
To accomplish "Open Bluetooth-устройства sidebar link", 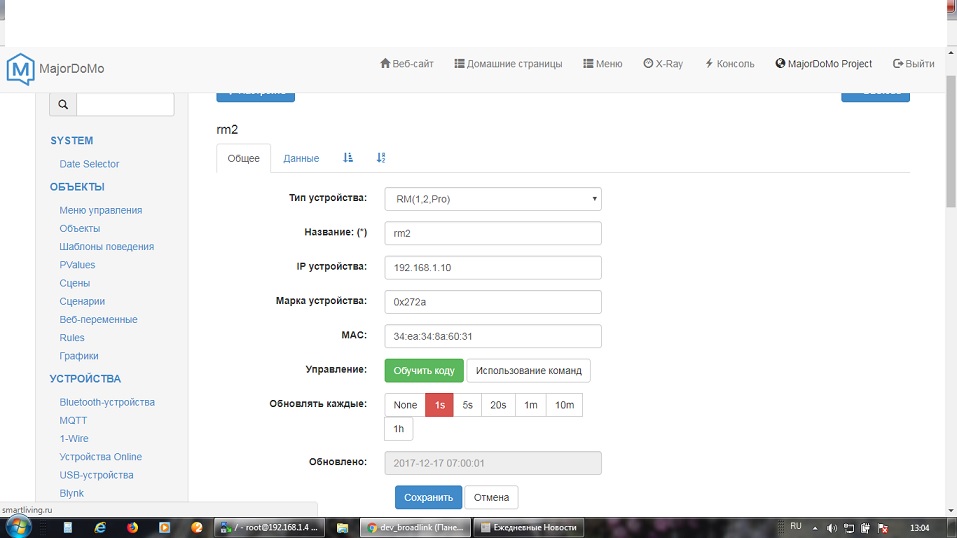I will point(107,402).
